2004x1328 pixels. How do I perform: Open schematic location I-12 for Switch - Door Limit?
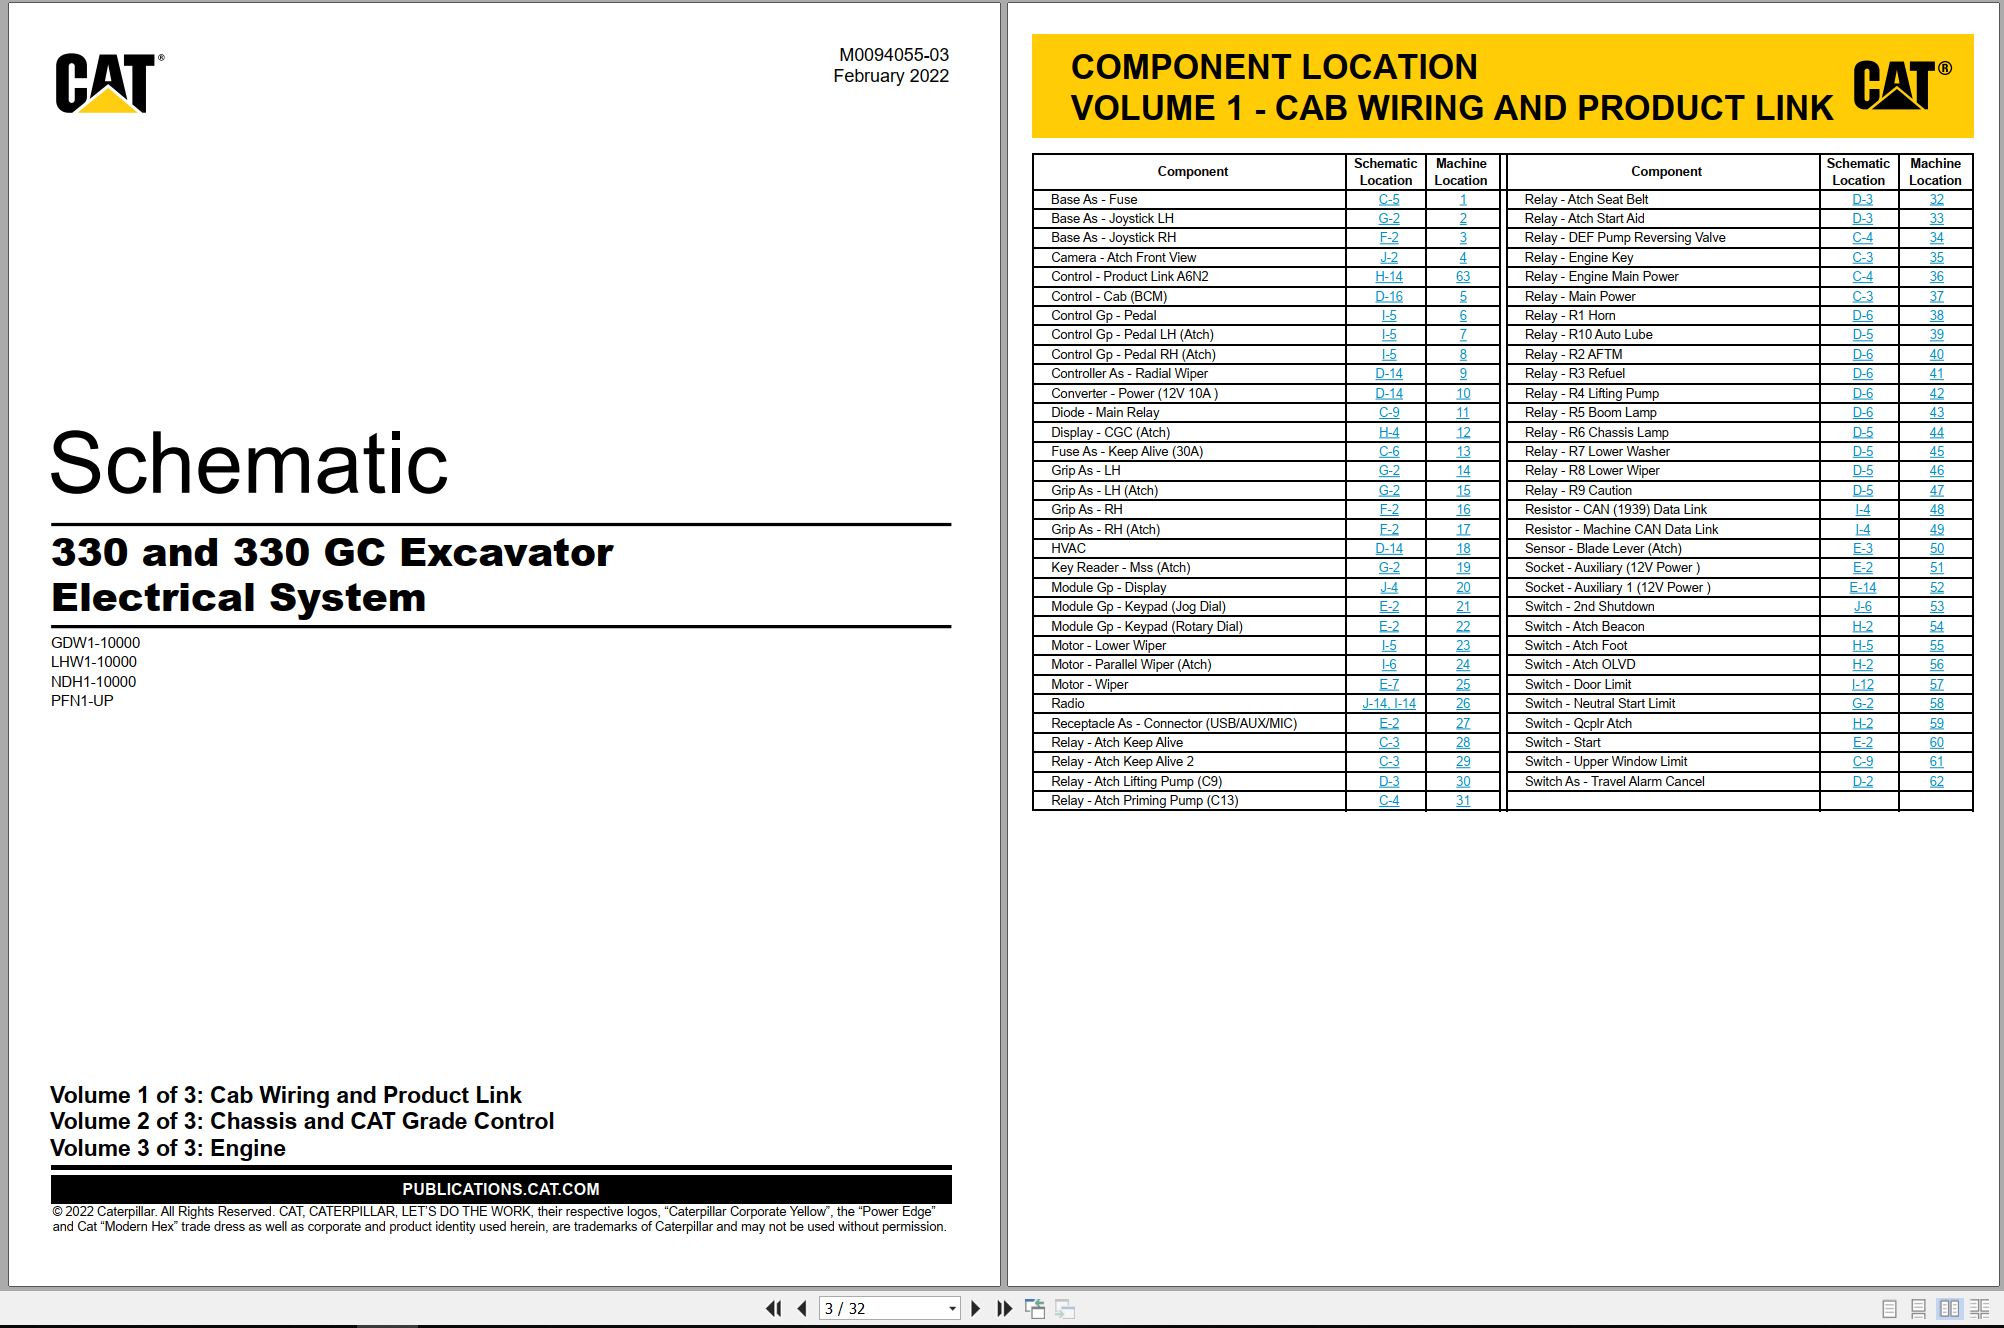1862,685
